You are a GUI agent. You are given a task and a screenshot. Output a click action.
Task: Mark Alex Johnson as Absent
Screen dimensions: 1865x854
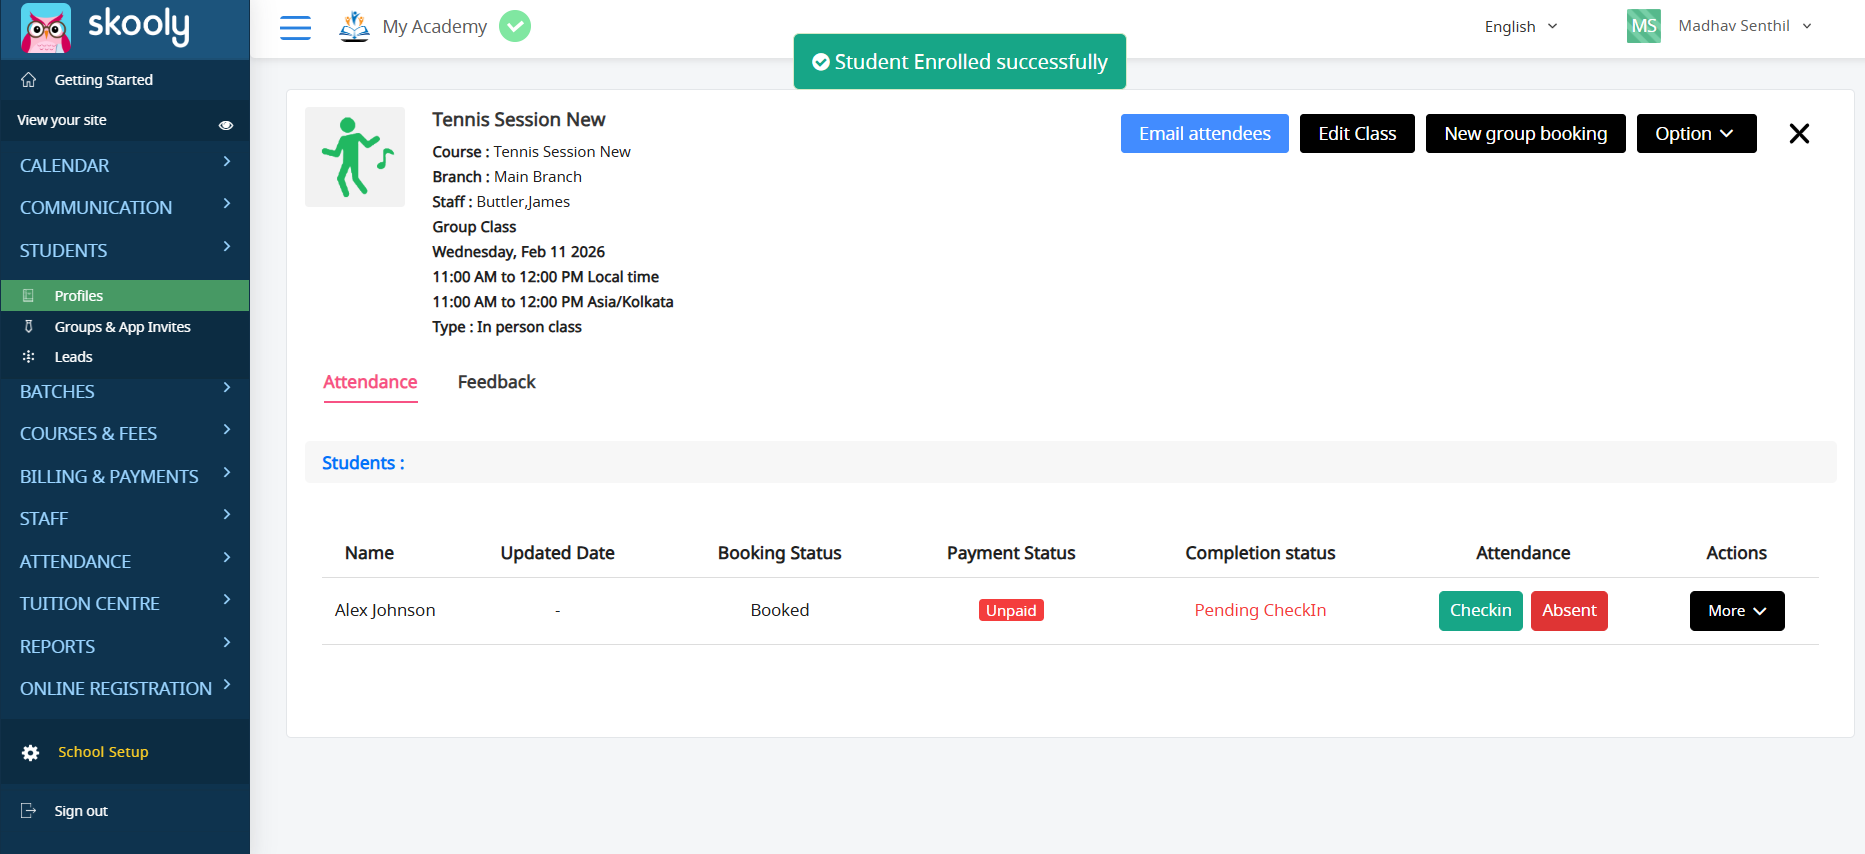pyautogui.click(x=1568, y=611)
